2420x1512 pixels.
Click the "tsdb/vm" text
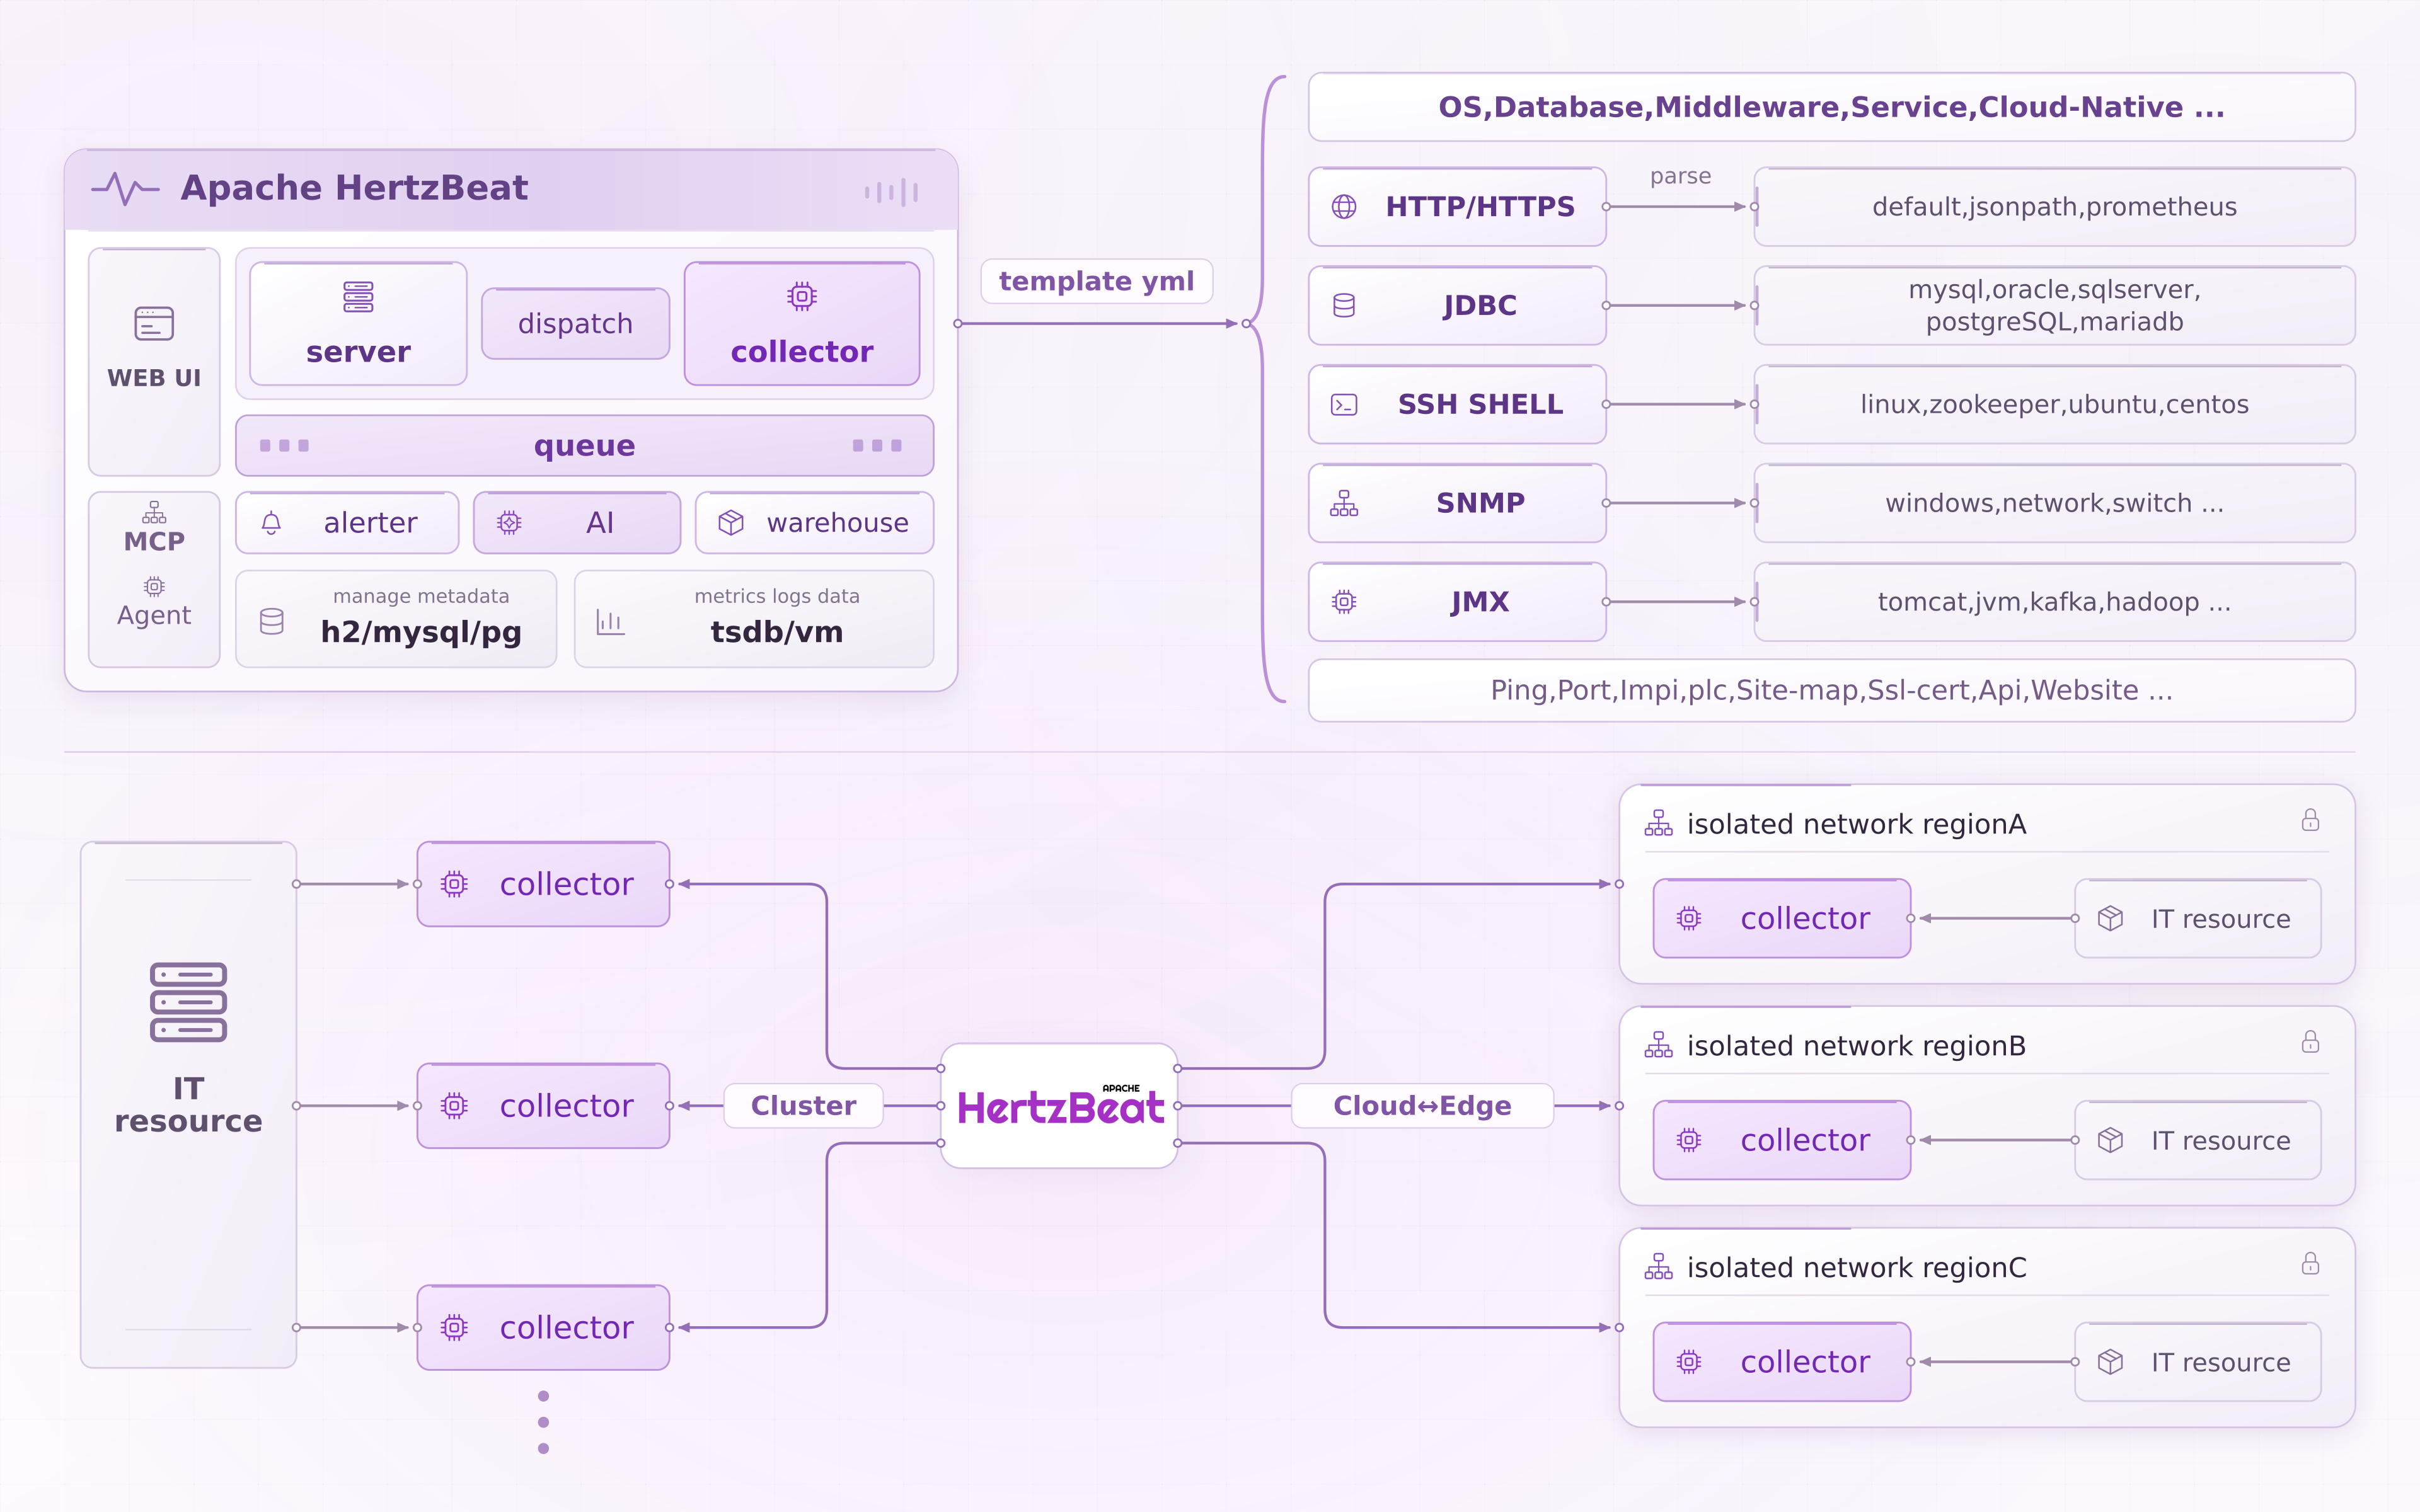coord(777,632)
